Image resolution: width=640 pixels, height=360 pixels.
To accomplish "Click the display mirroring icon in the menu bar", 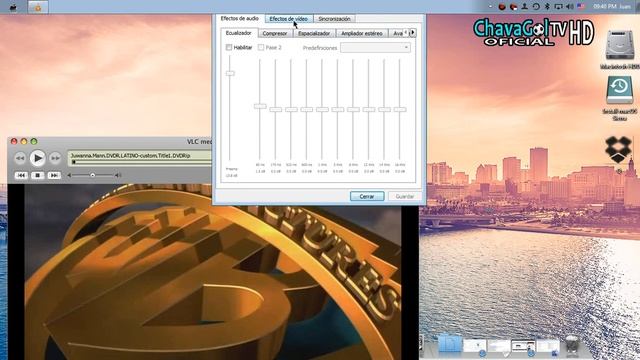I will click(558, 7).
